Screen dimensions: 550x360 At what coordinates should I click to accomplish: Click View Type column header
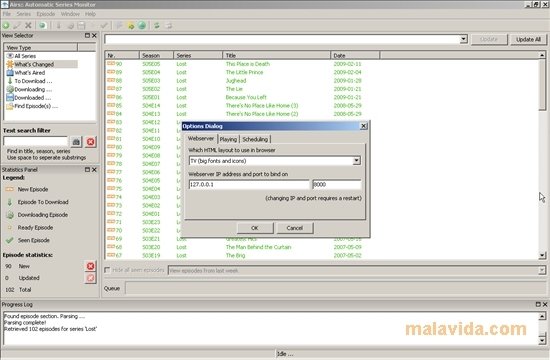(40, 47)
